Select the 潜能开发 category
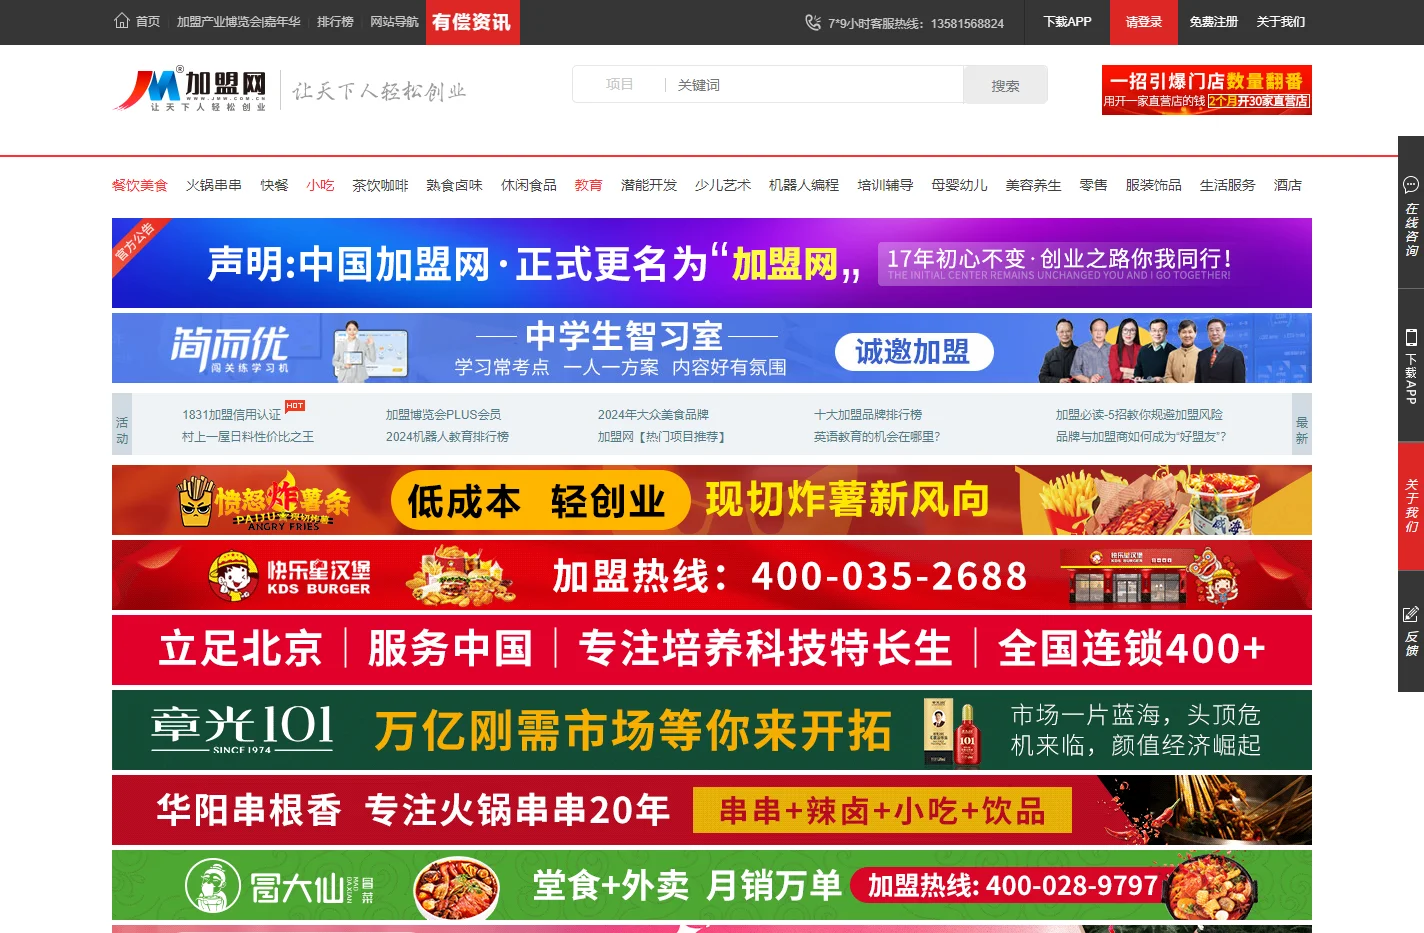The image size is (1424, 933). [648, 185]
